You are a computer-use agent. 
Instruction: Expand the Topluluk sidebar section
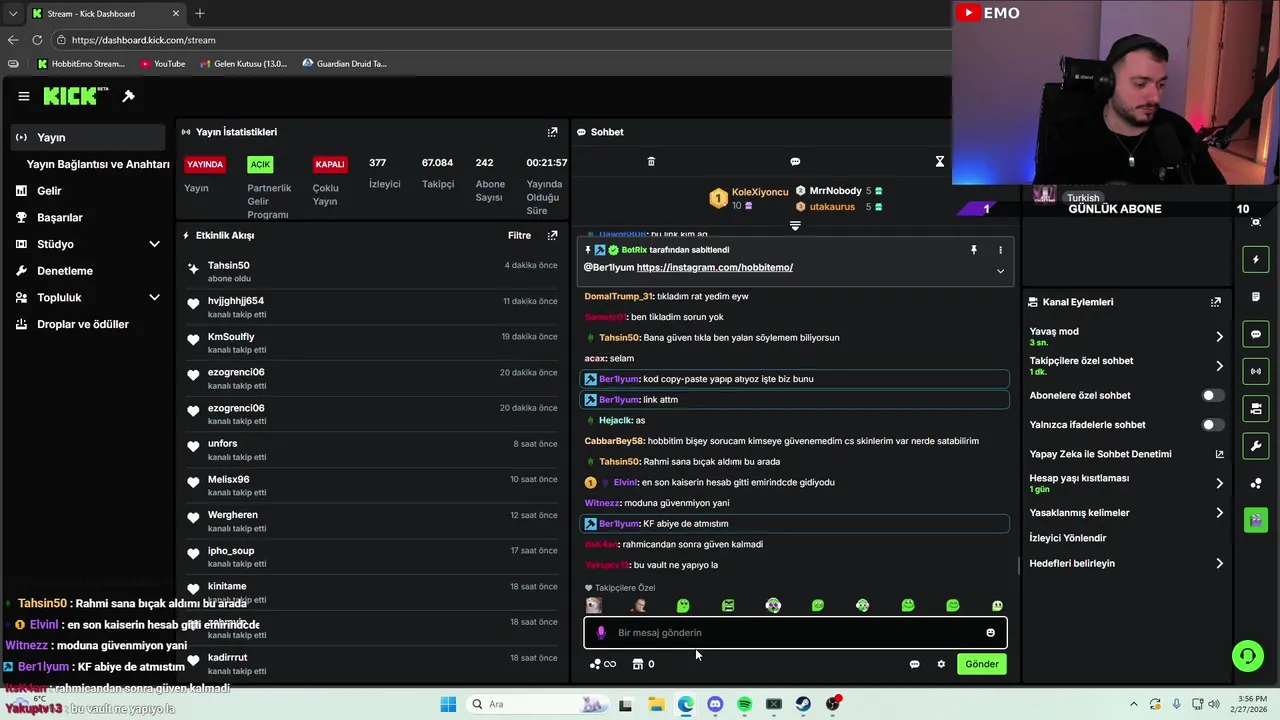[154, 297]
